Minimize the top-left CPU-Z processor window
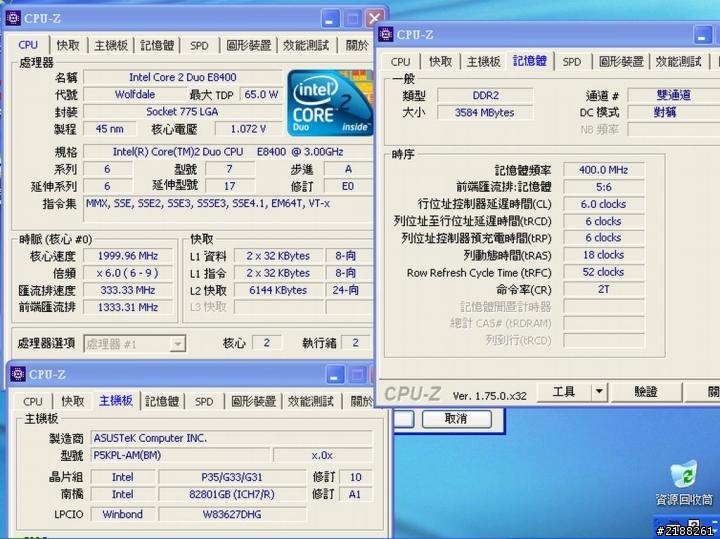The height and width of the screenshot is (539, 720). [329, 19]
